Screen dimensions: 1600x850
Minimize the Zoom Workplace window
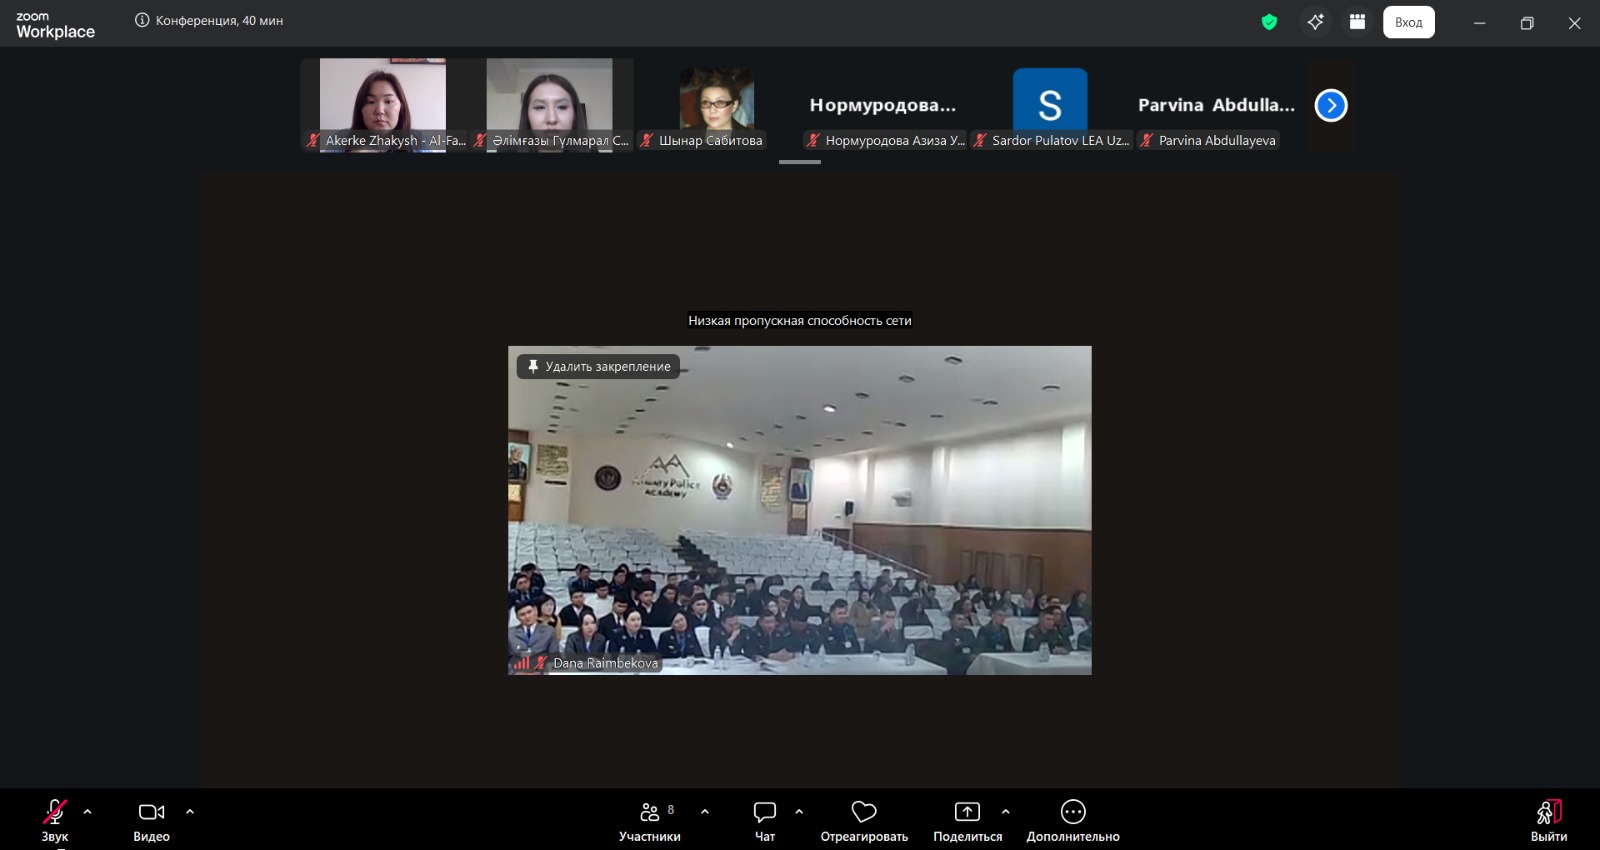tap(1479, 23)
